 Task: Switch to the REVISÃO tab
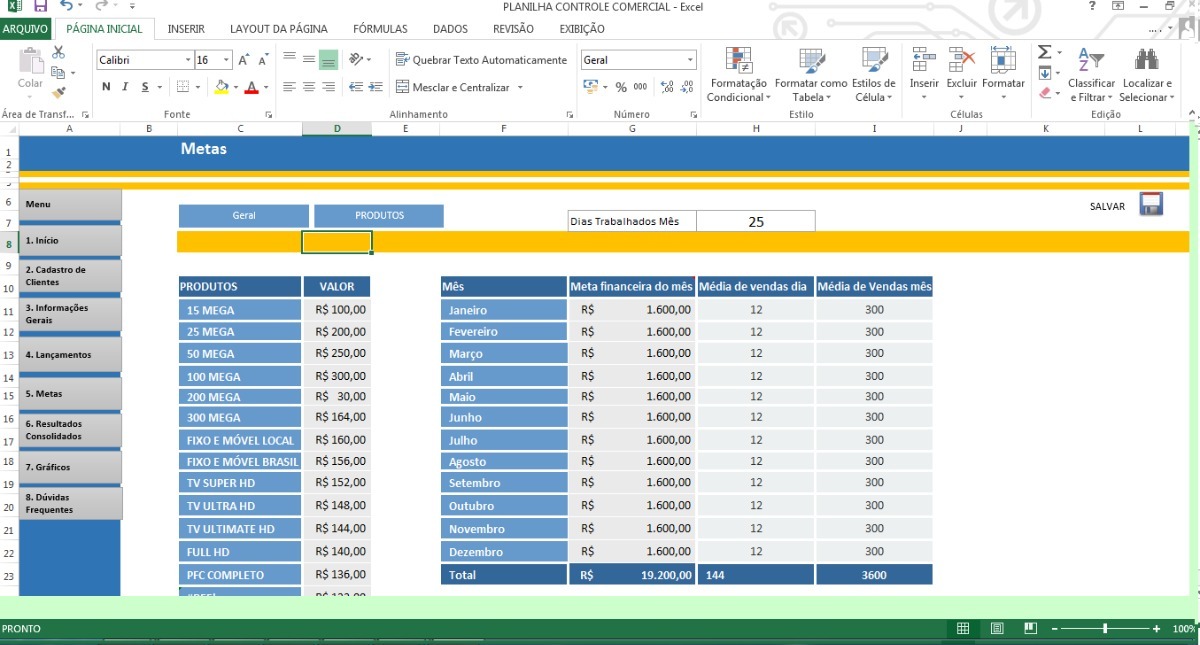[x=513, y=29]
